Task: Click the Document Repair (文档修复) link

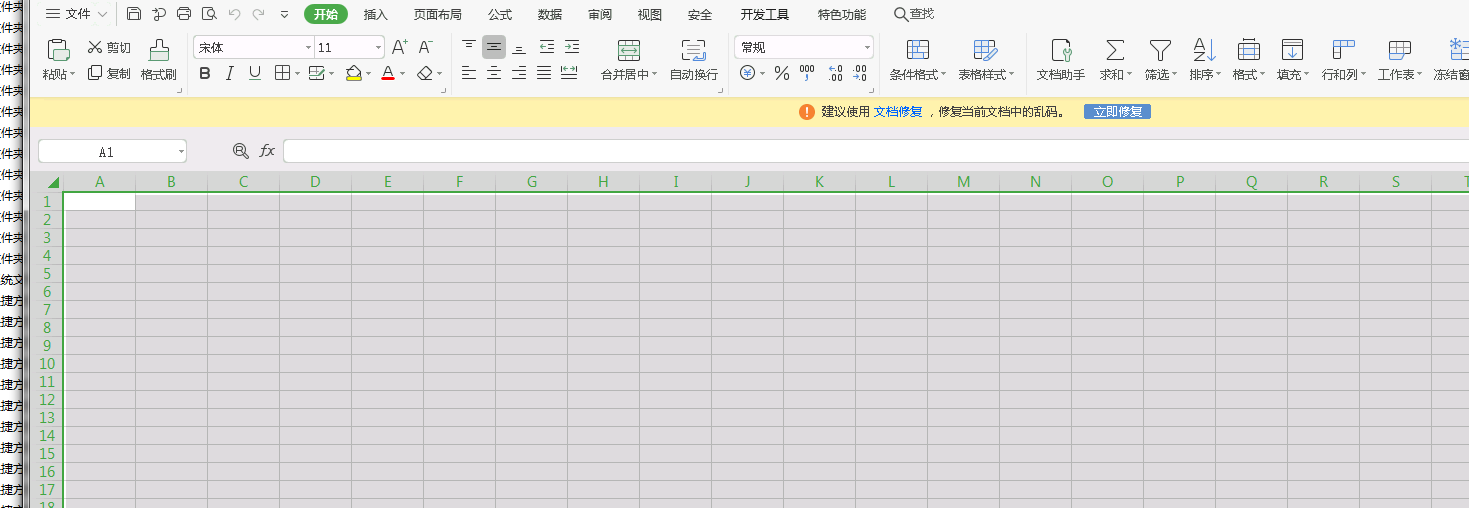Action: pos(898,112)
